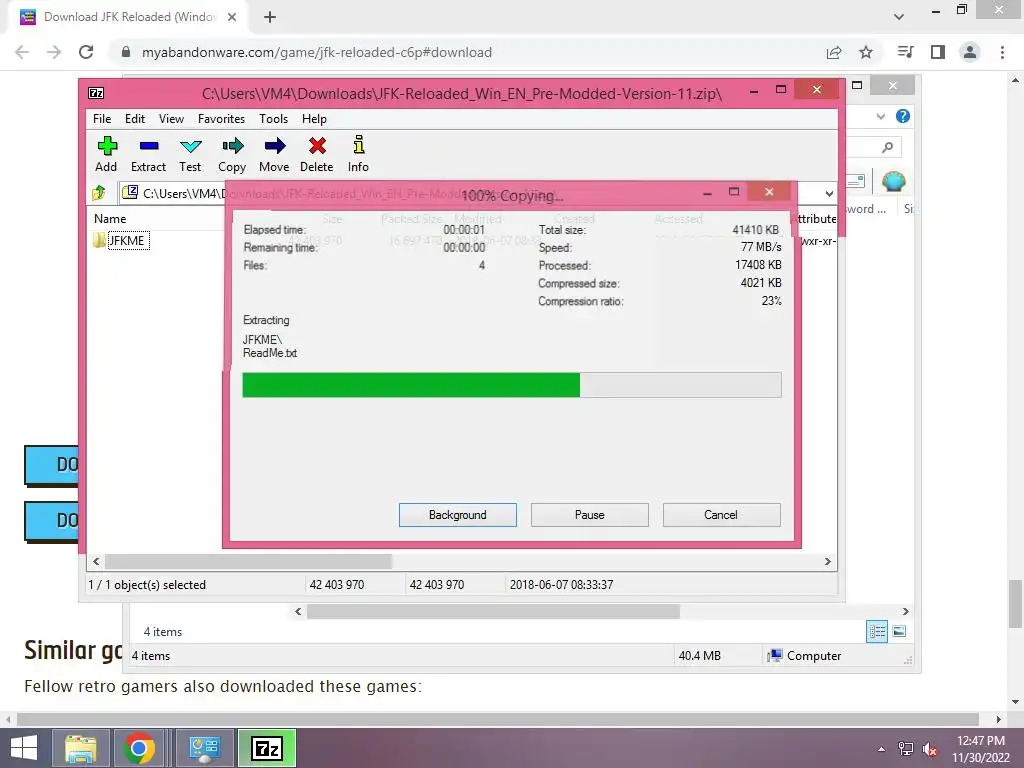The height and width of the screenshot is (768, 1024).
Task: Open the Info toolbar icon
Action: tap(359, 154)
